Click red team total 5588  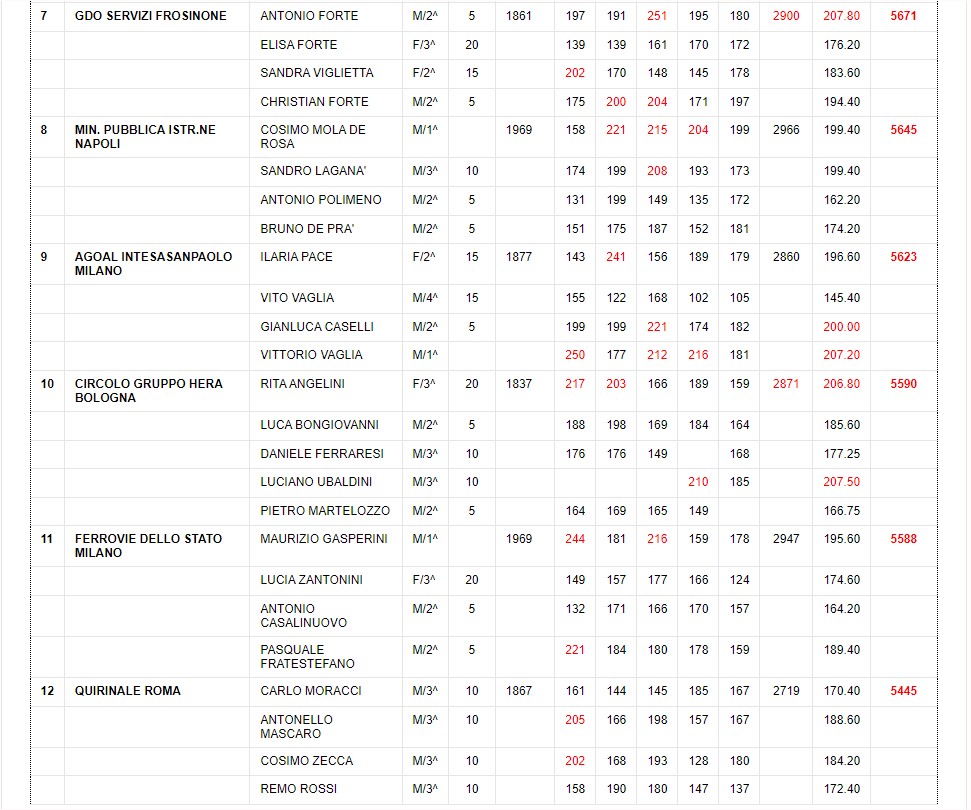point(903,539)
